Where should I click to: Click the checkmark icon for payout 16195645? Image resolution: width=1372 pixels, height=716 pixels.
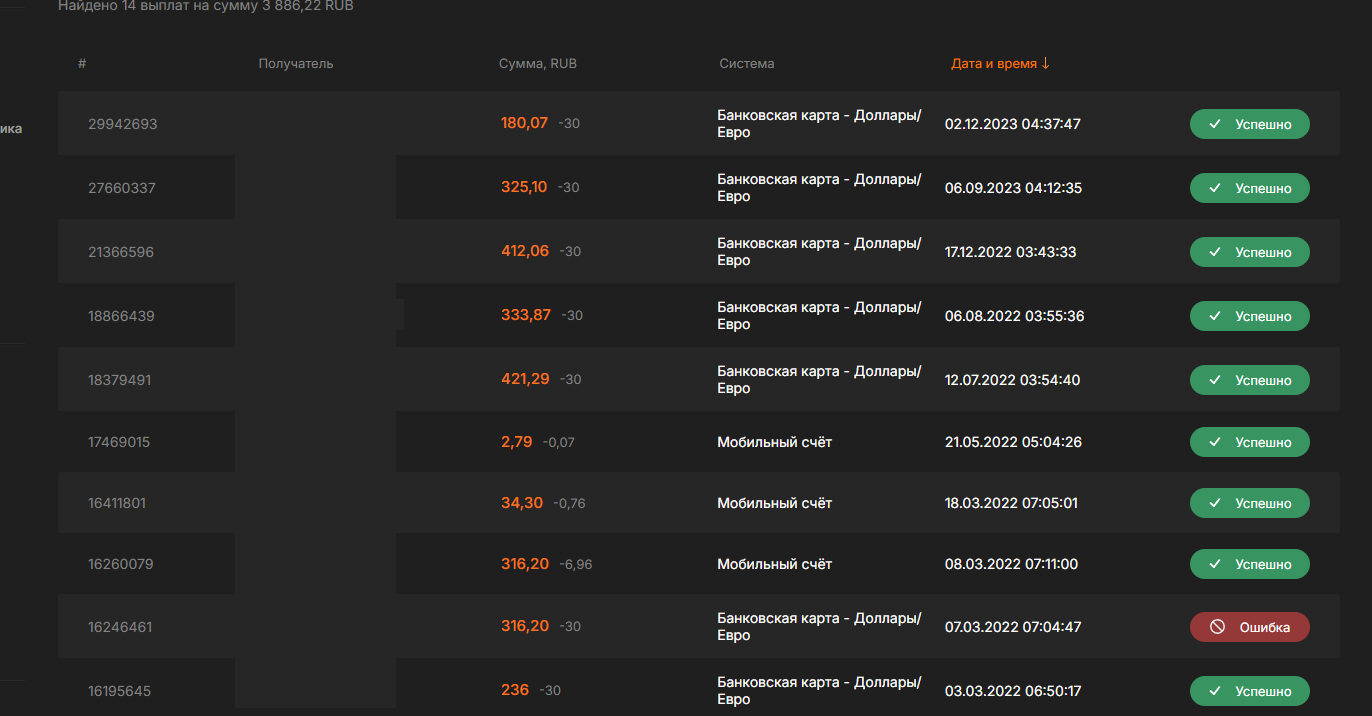(x=1215, y=691)
